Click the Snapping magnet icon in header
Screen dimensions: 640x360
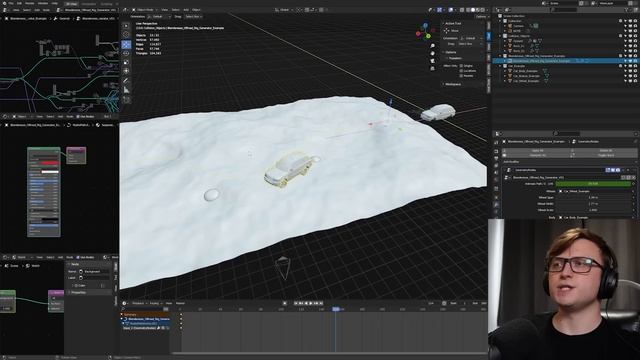[307, 10]
